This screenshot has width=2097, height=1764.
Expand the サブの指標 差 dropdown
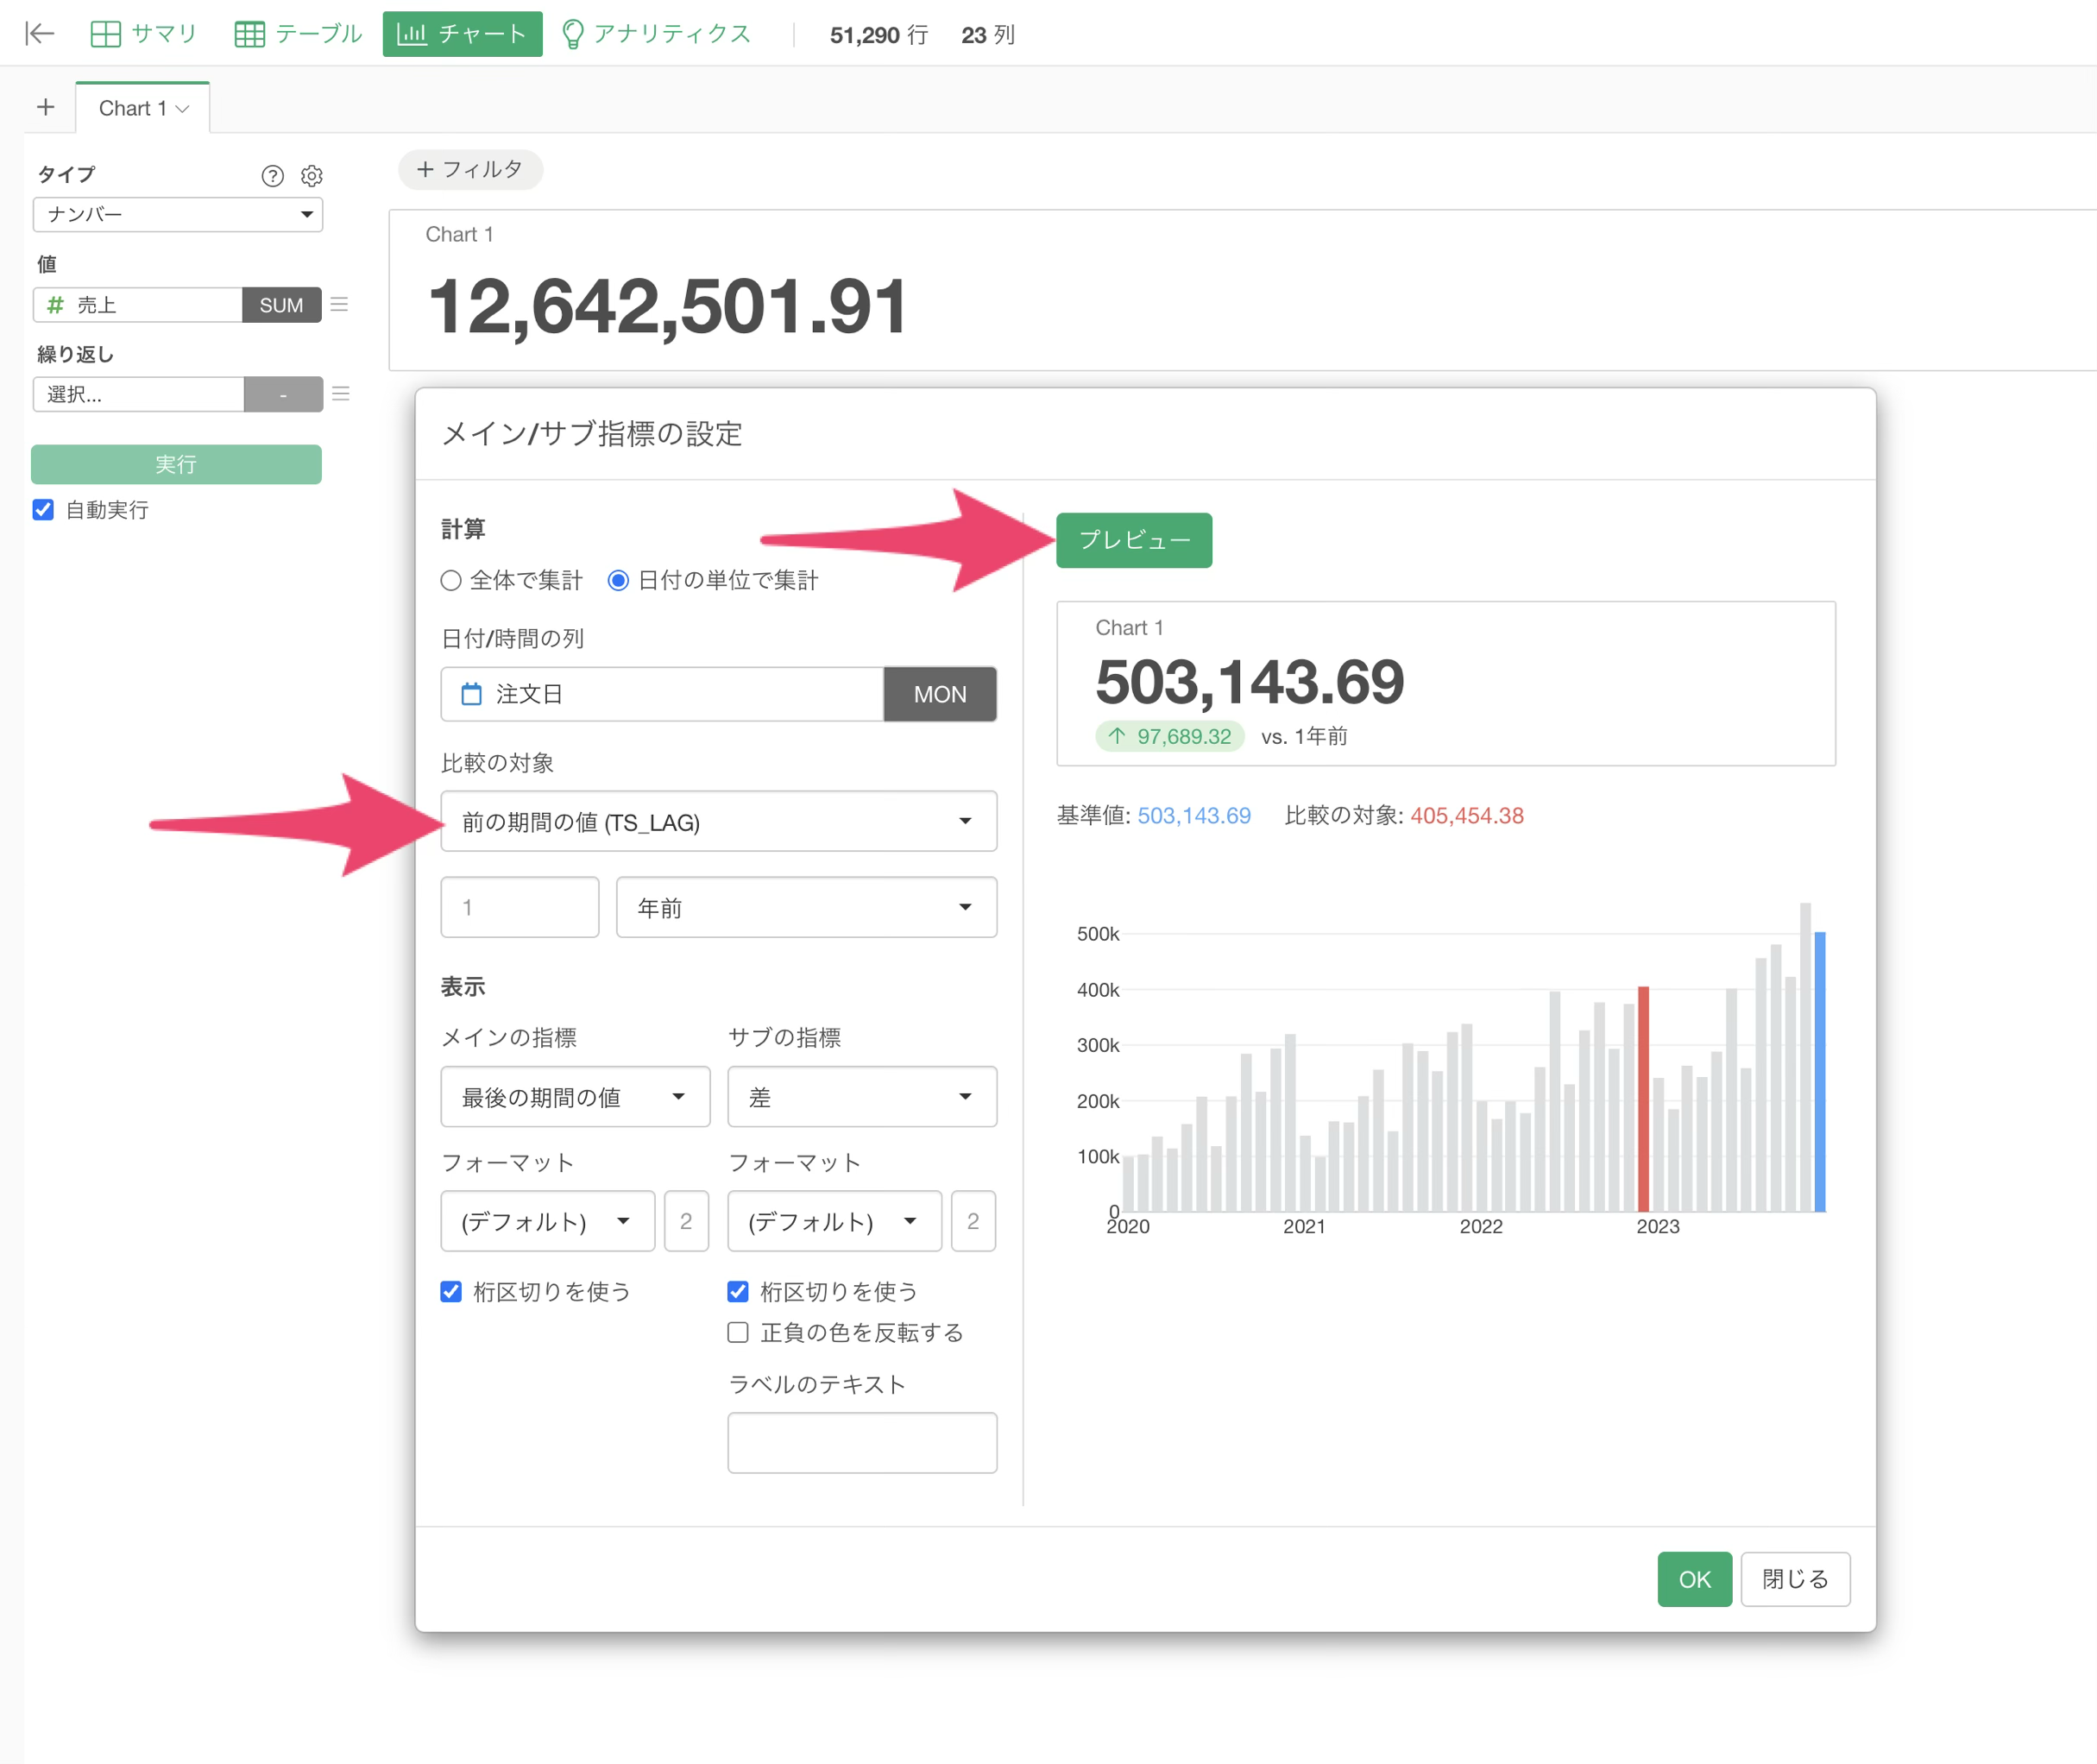(x=862, y=1097)
